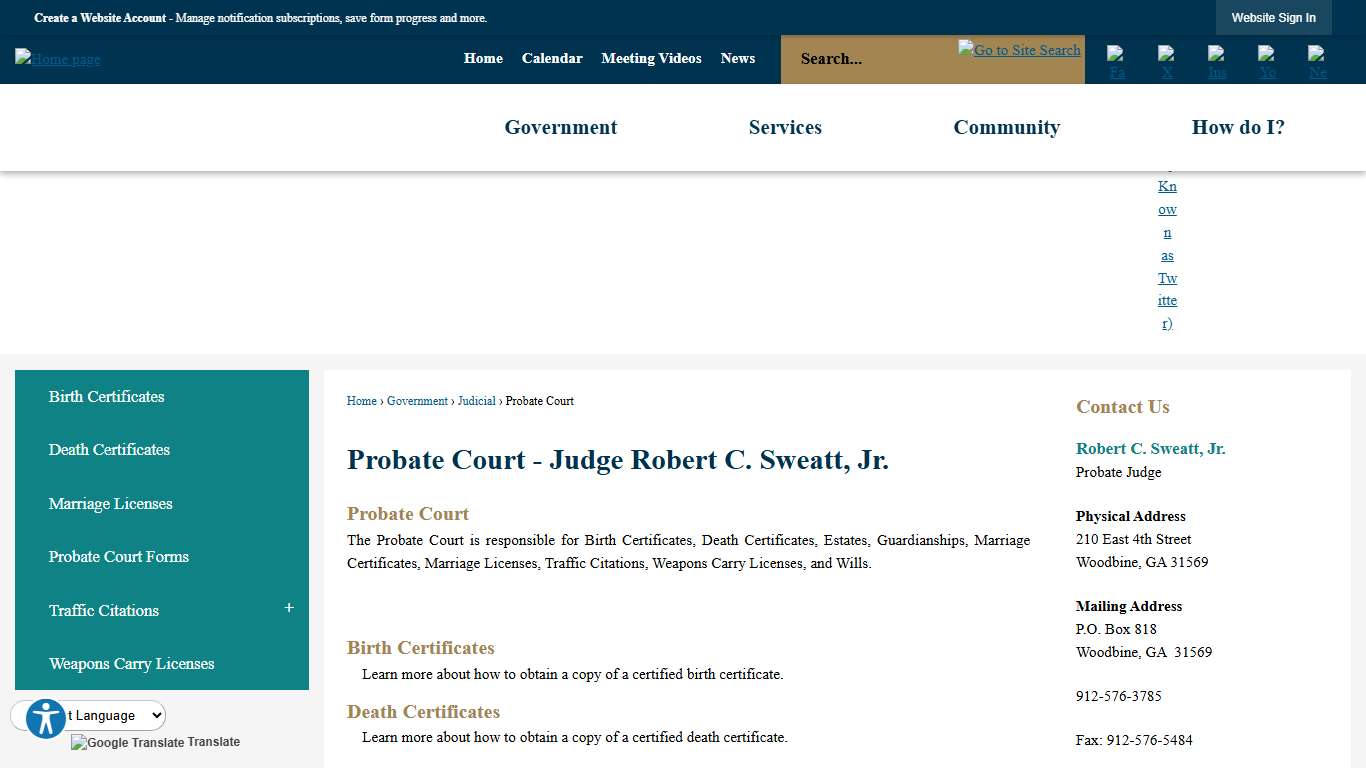Click the YouTube social icon
This screenshot has width=1366, height=768.
(1266, 62)
